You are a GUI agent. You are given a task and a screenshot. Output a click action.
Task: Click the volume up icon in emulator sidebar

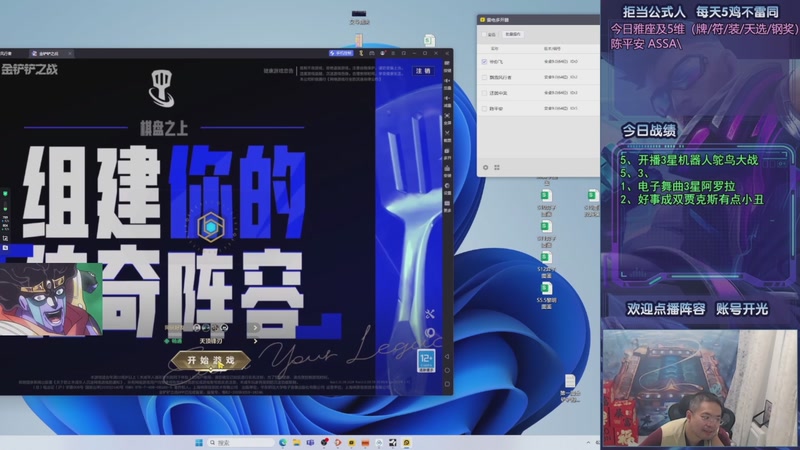point(447,84)
